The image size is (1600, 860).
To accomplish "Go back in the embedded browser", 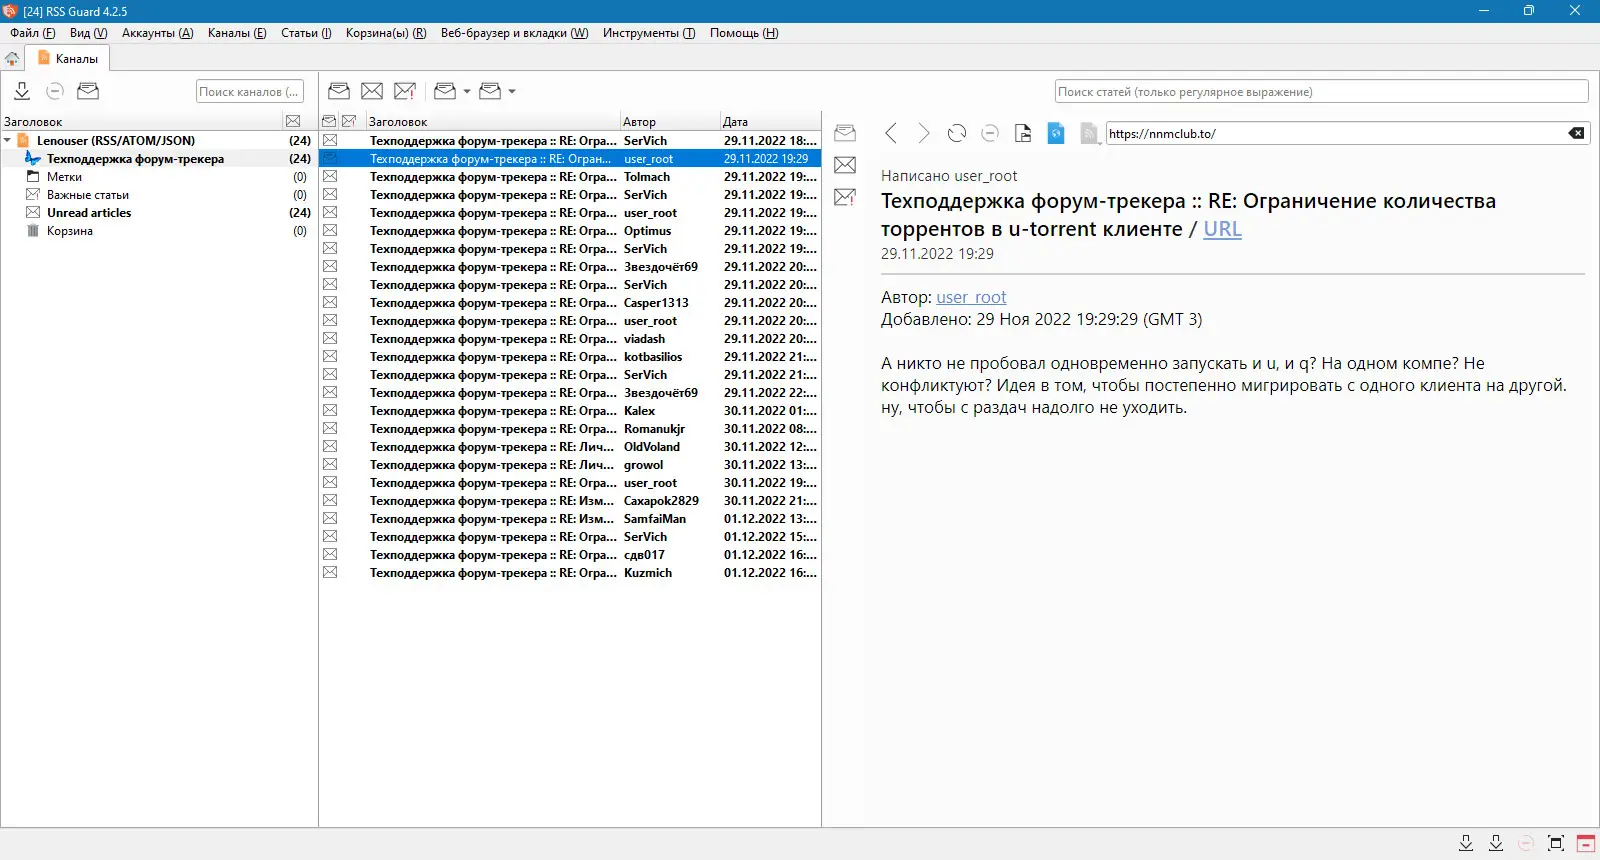I will [891, 133].
